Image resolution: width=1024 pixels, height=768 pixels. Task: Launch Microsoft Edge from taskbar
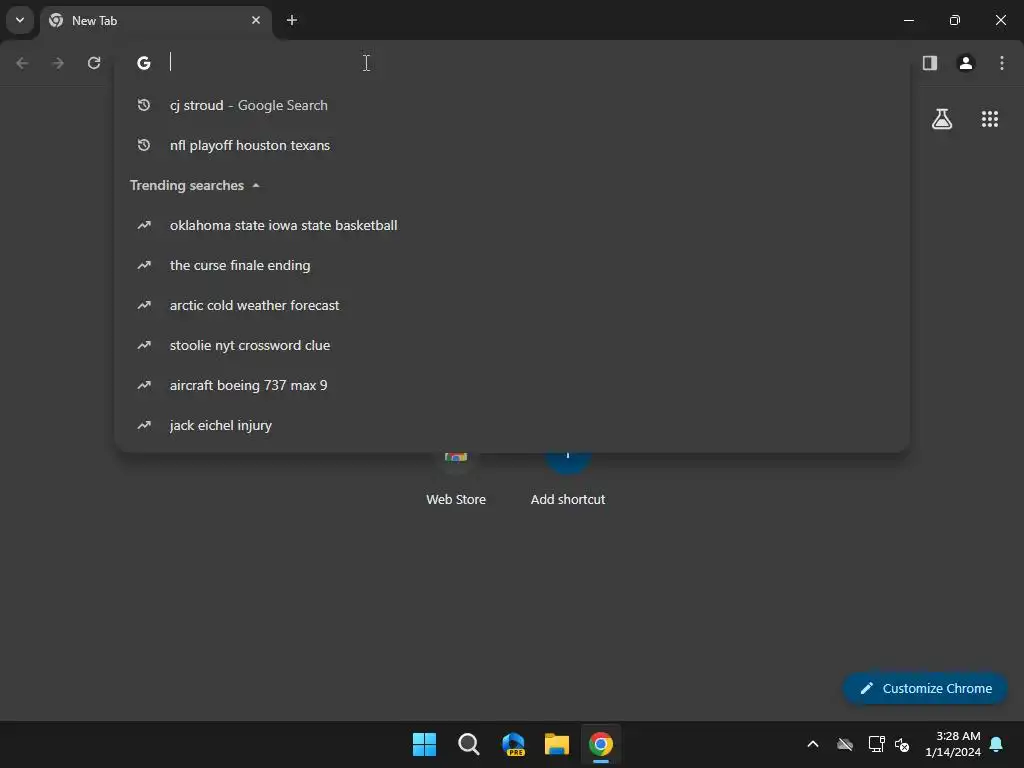coord(513,744)
